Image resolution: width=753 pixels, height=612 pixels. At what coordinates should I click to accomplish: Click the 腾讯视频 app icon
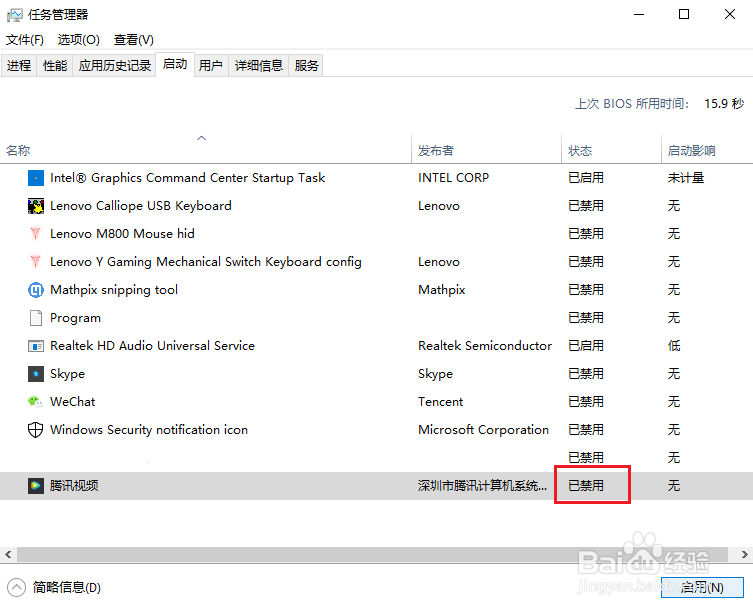tap(36, 486)
